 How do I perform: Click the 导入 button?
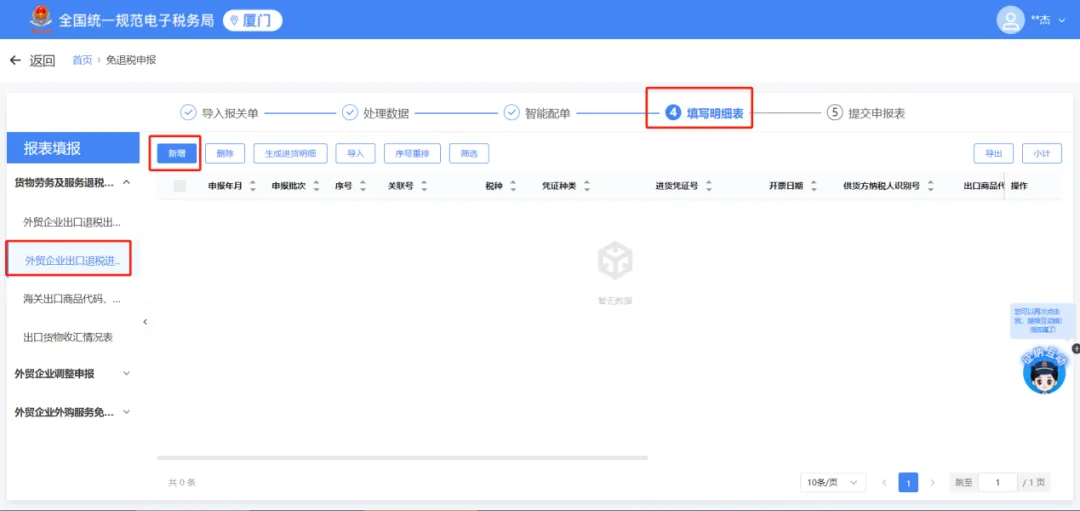(x=355, y=154)
